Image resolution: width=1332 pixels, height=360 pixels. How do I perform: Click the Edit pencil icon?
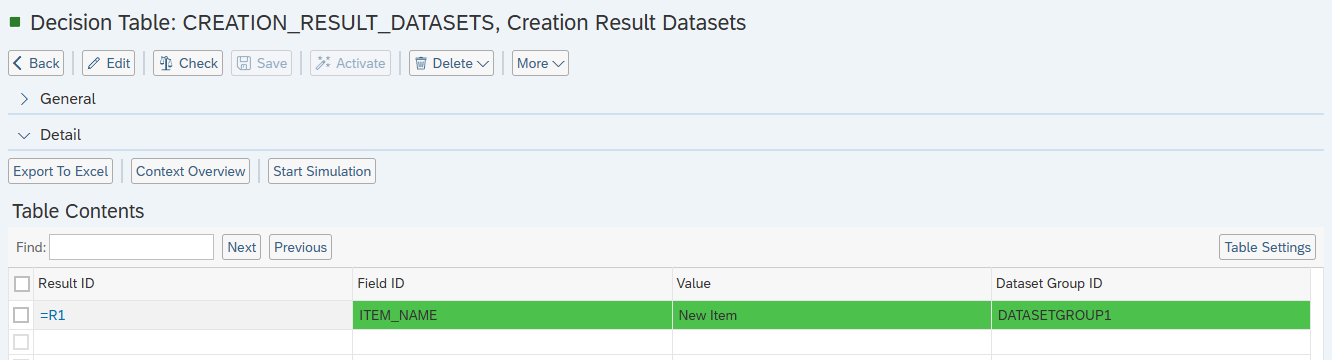coord(94,63)
